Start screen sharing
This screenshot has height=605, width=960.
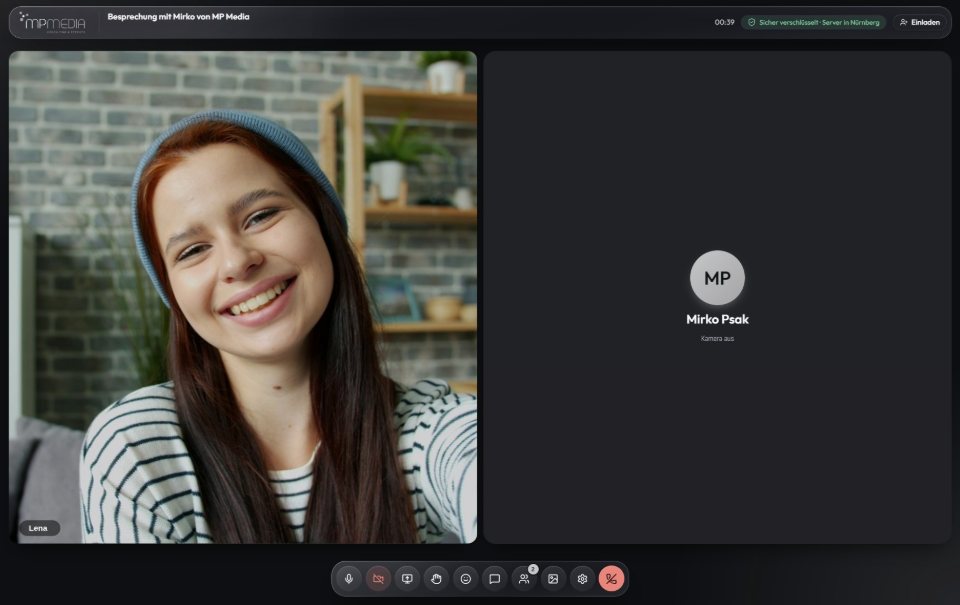(407, 579)
